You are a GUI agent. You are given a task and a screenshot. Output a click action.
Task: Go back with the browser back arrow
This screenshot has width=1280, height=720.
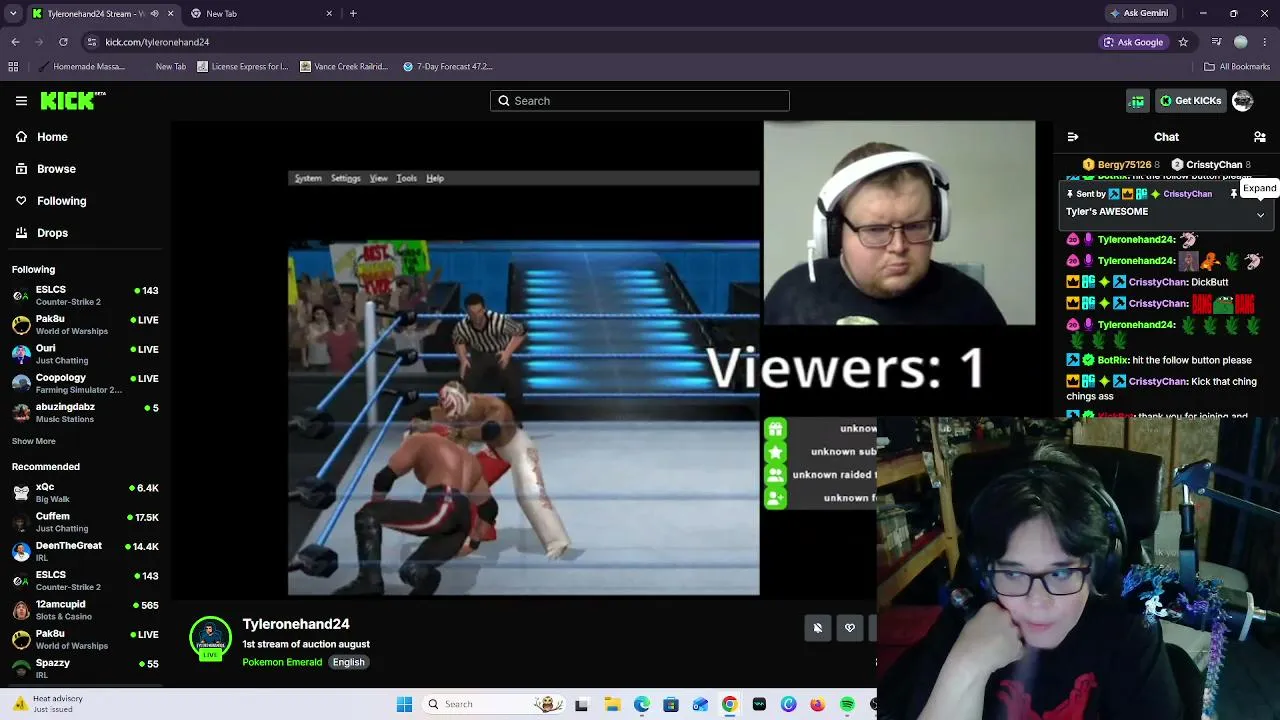(x=15, y=42)
